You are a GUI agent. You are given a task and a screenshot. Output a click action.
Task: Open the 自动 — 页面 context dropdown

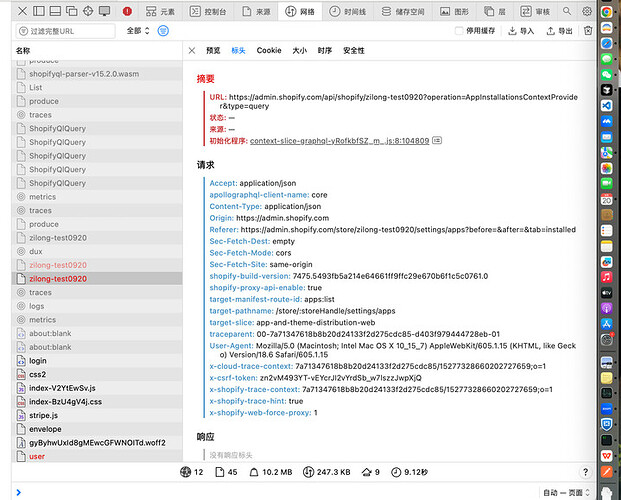click(567, 492)
